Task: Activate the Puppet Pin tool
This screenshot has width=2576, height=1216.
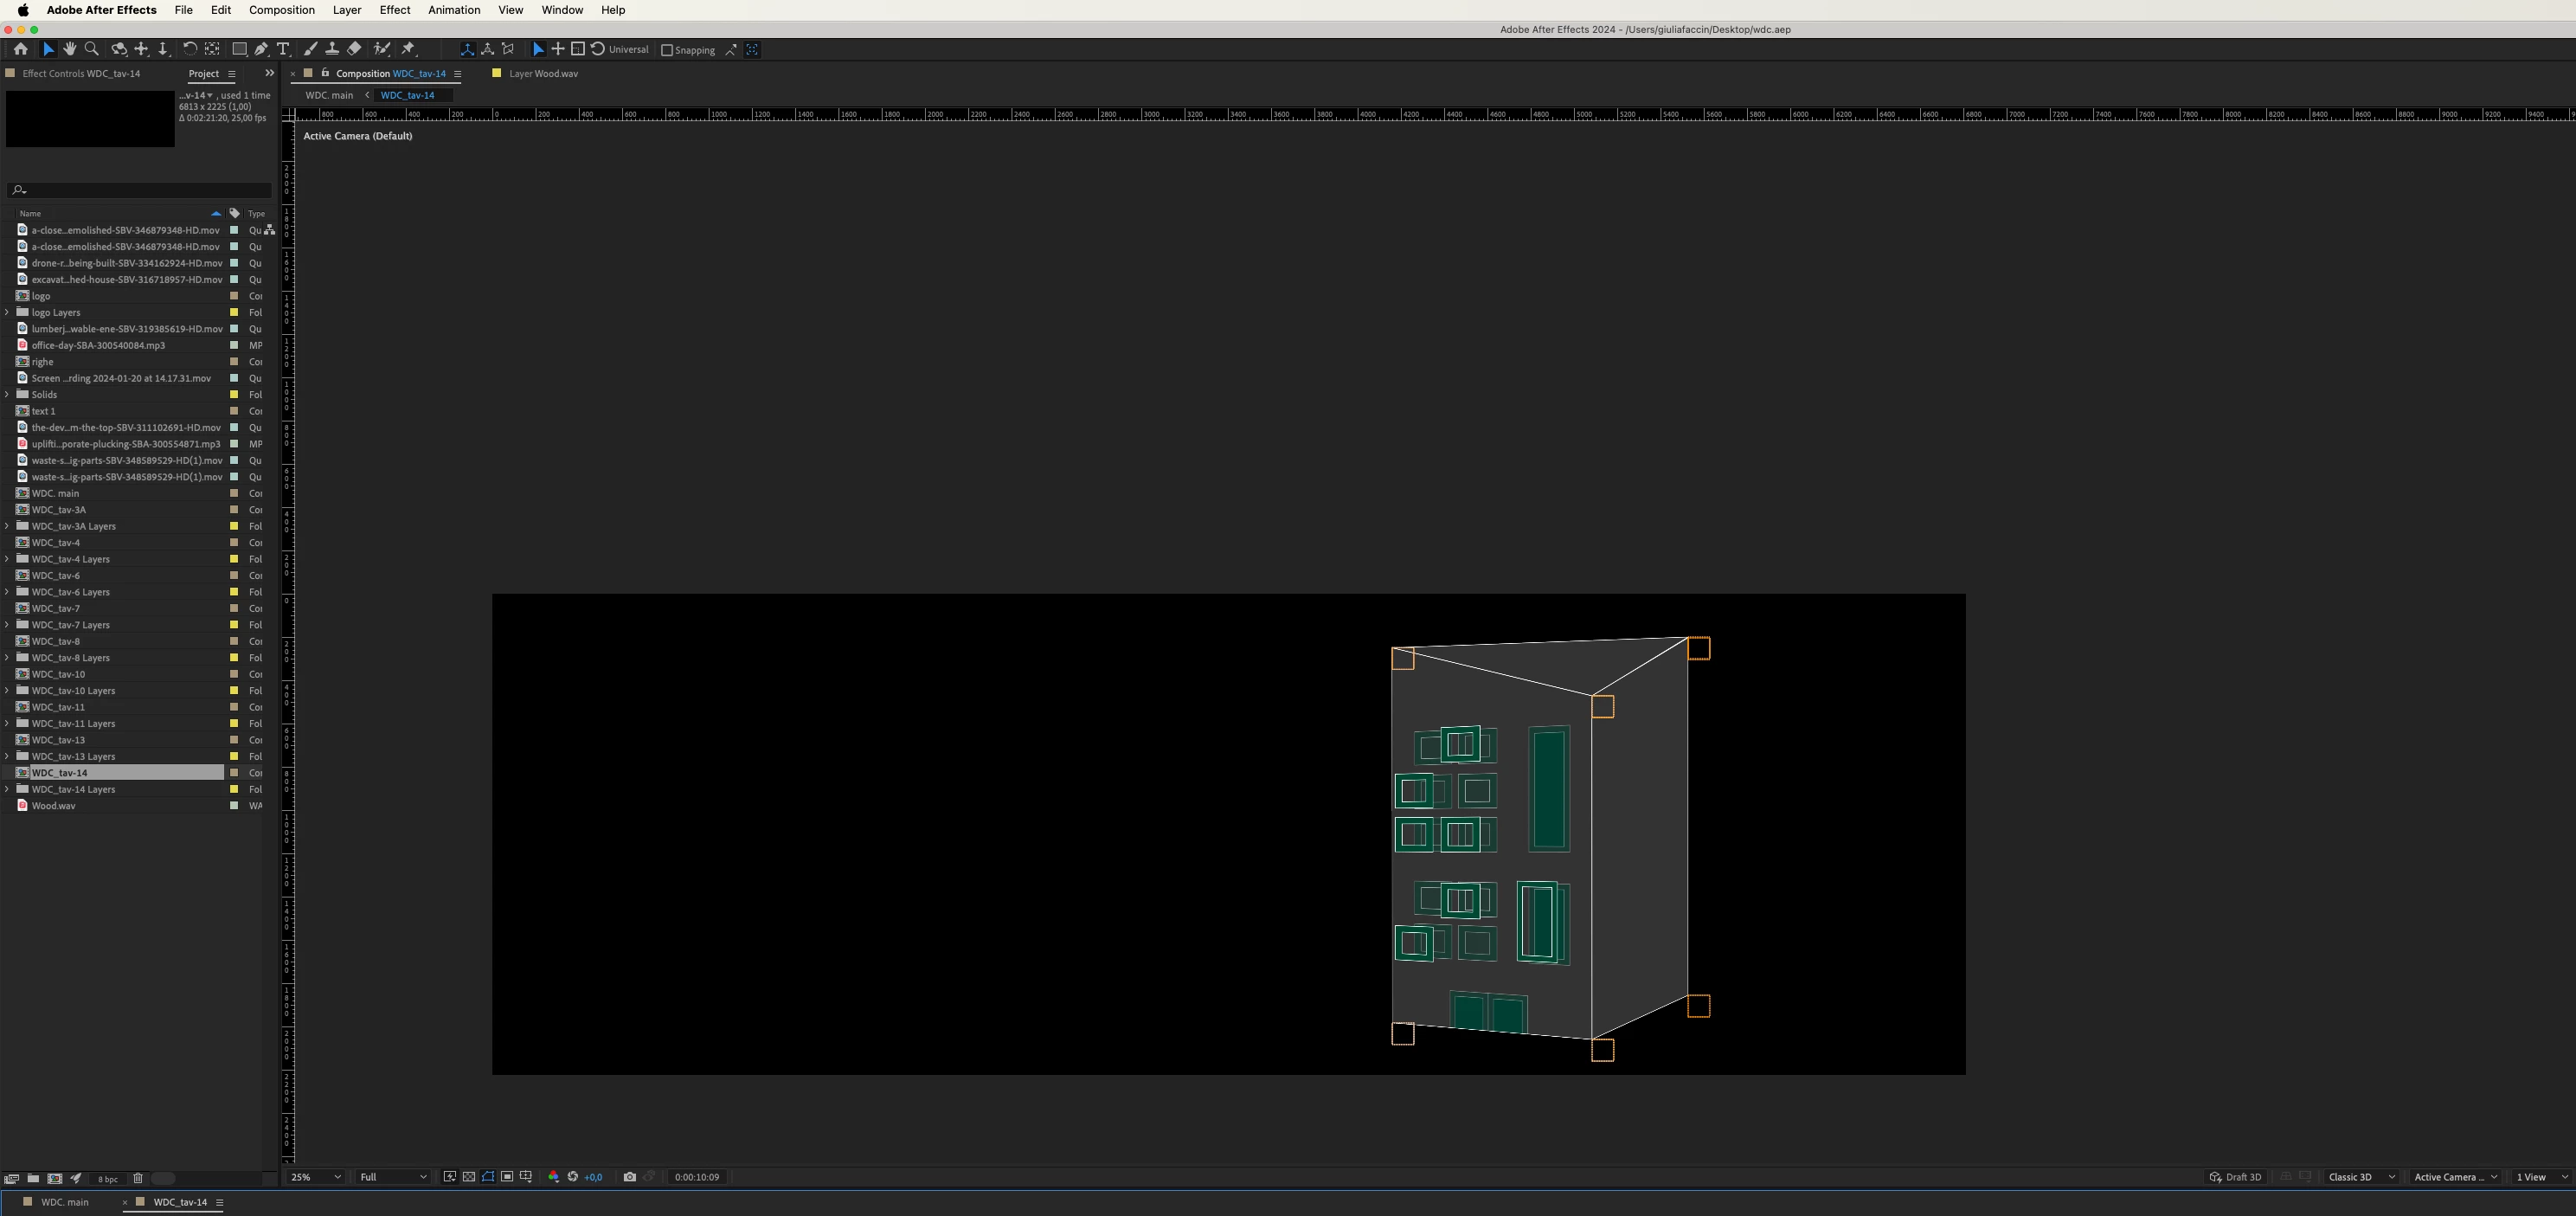Action: point(408,49)
